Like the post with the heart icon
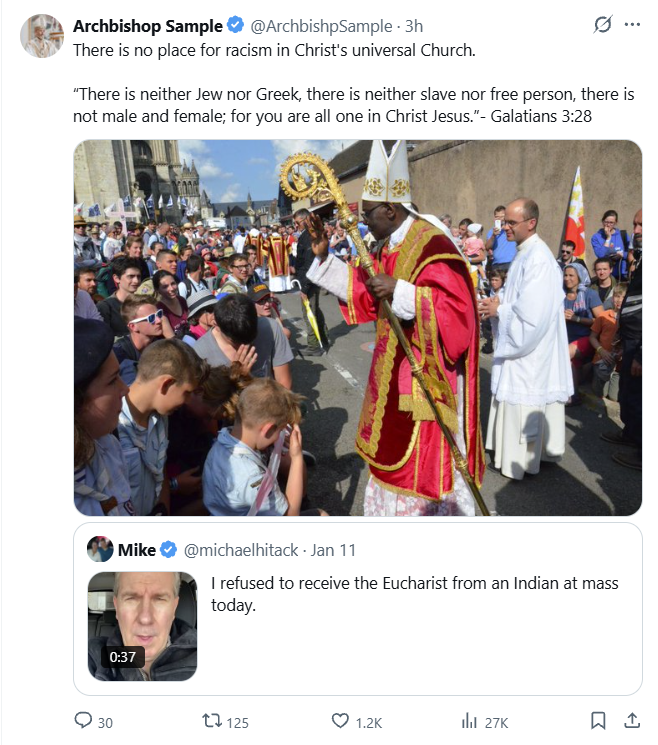The image size is (658, 745). click(341, 721)
